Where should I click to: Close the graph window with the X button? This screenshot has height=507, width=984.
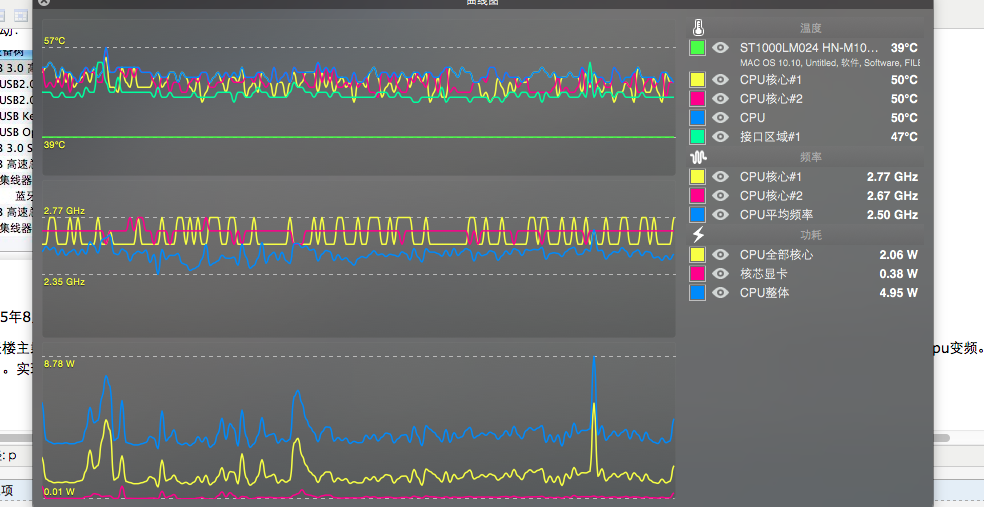click(43, 2)
